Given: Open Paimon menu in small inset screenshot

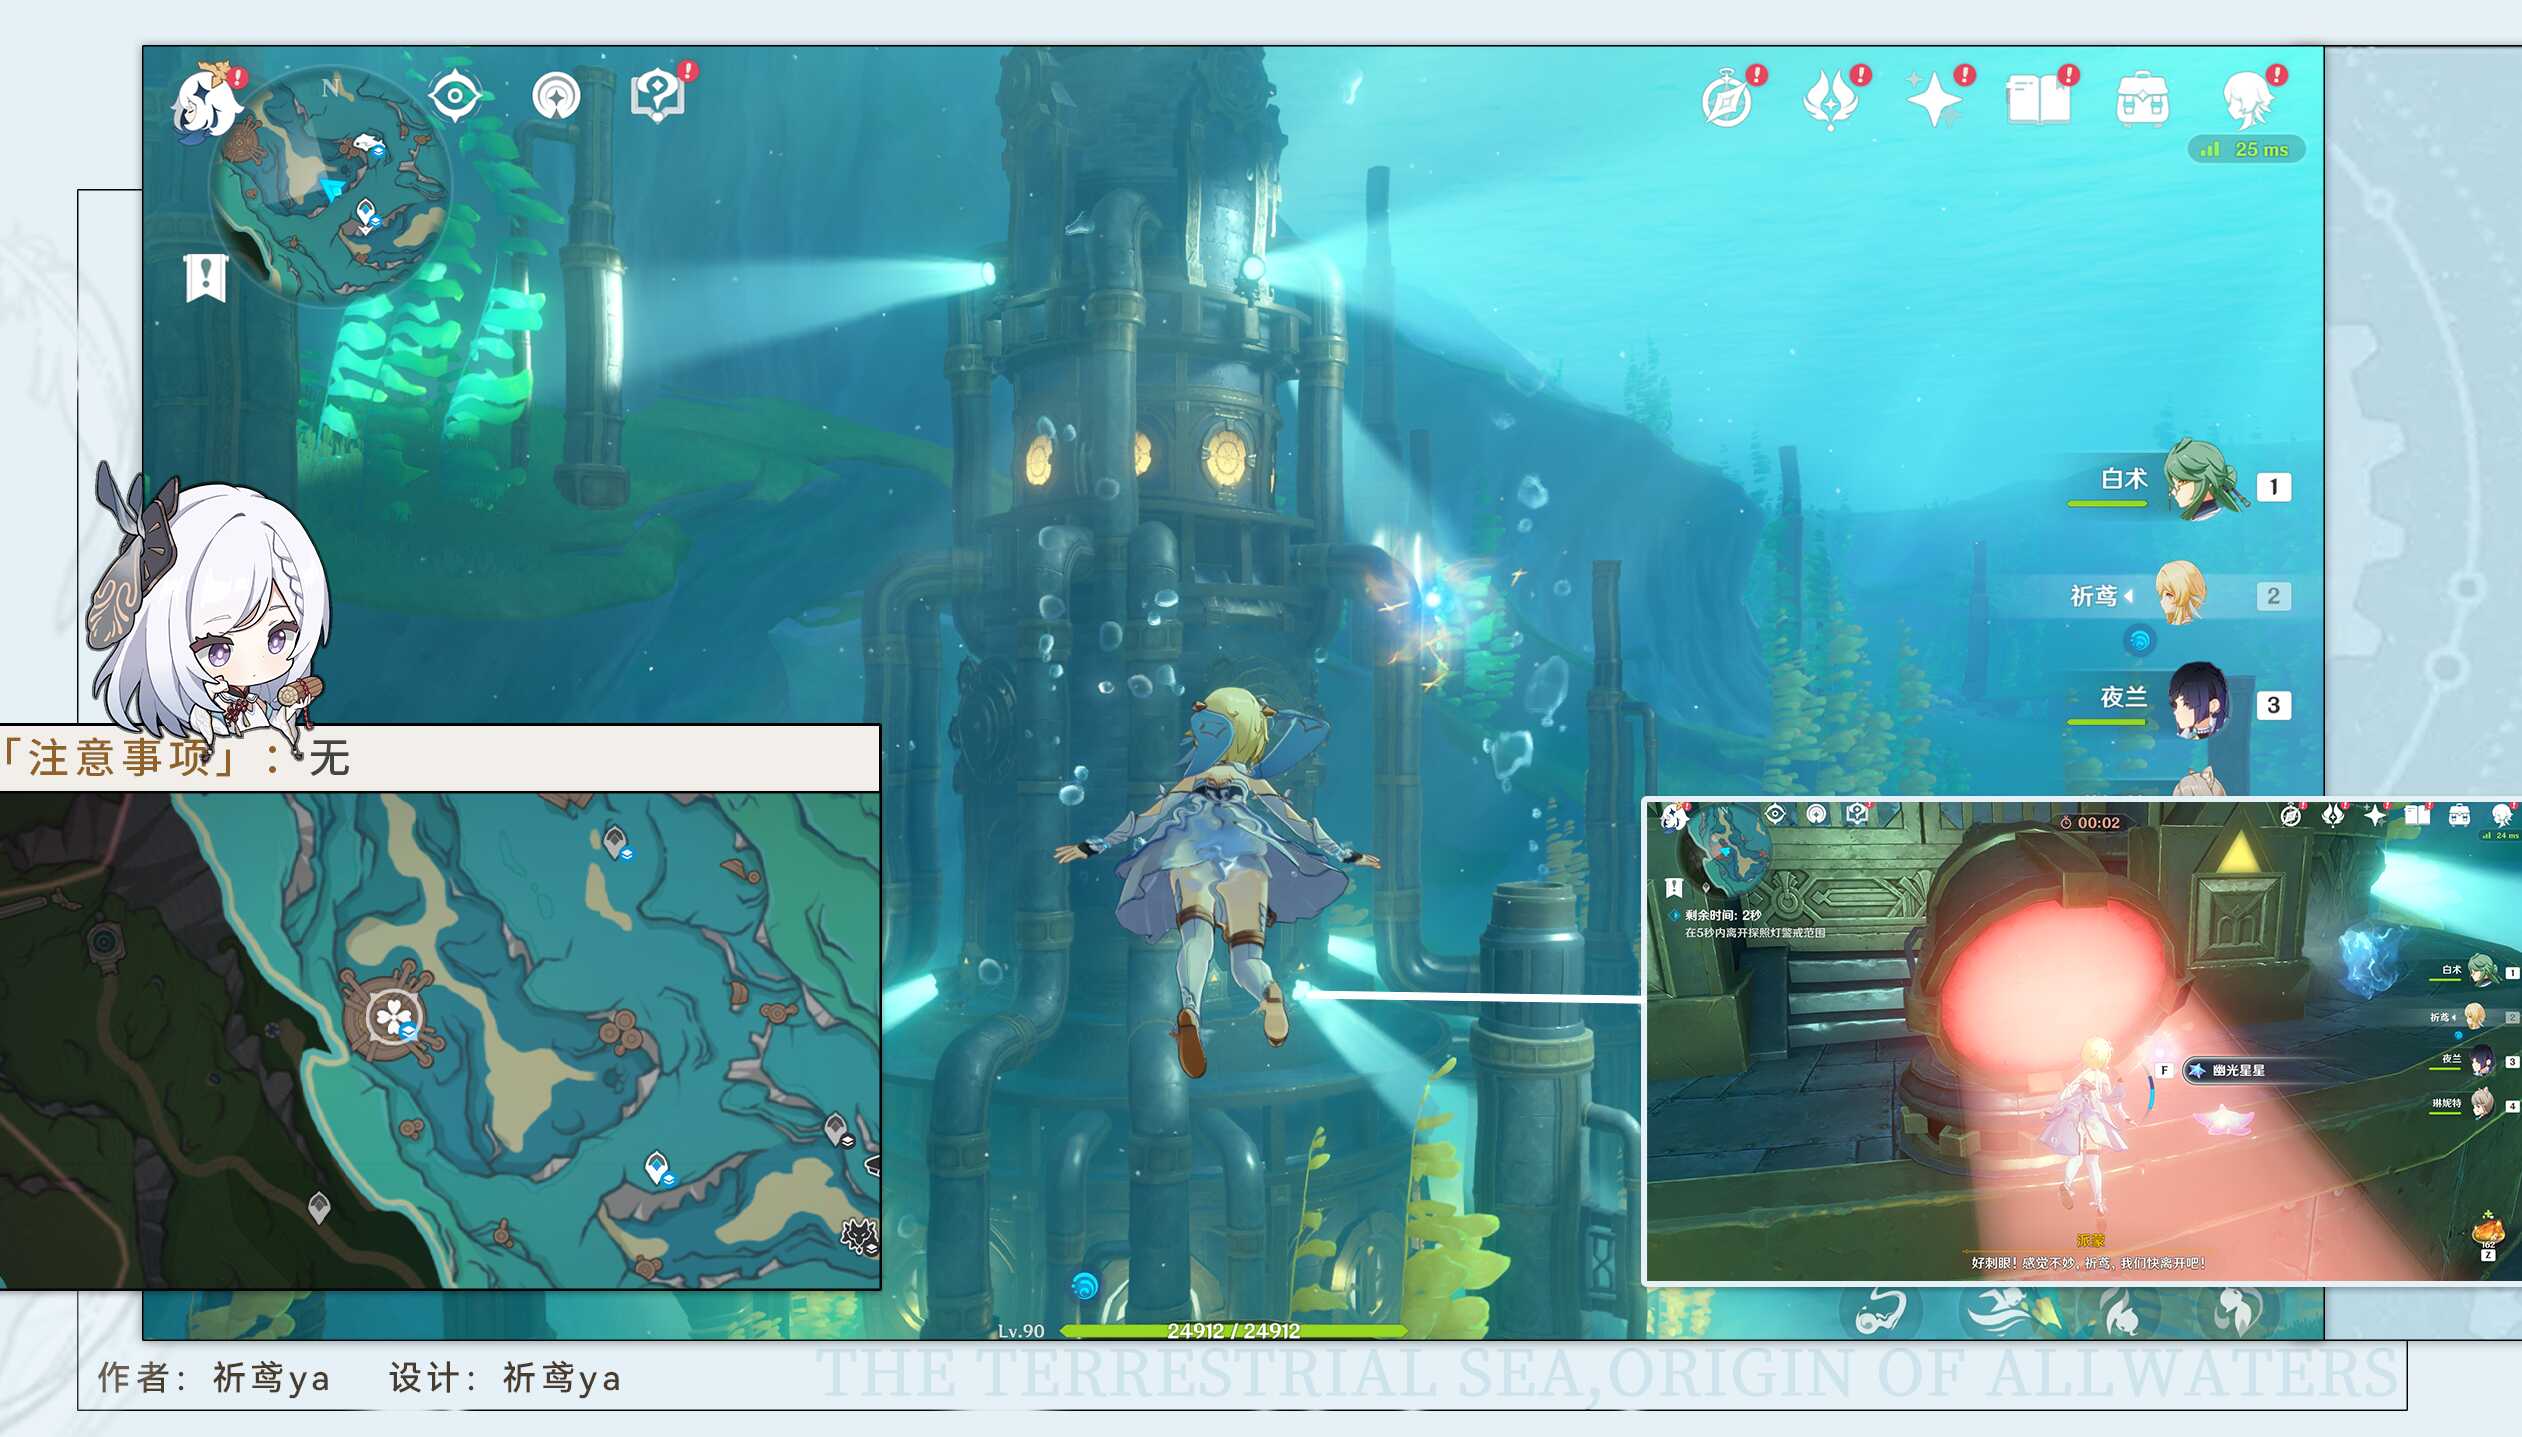Looking at the screenshot, I should pyautogui.click(x=1673, y=818).
